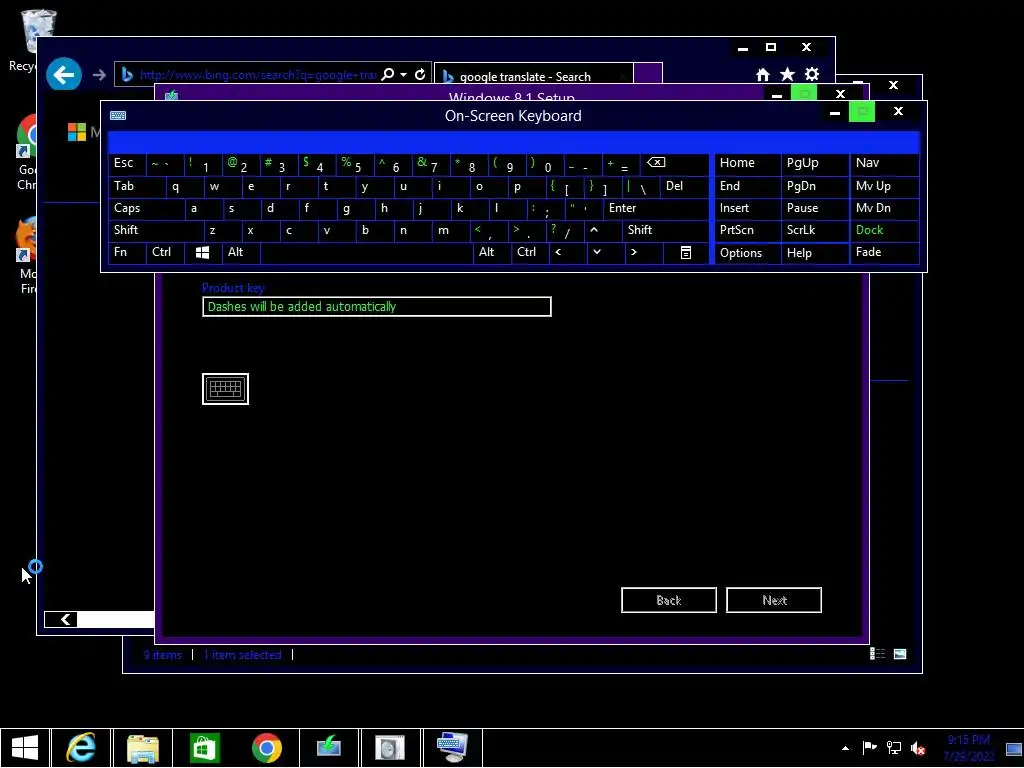Click the PgUp key
The width and height of the screenshot is (1024, 768).
pyautogui.click(x=814, y=163)
